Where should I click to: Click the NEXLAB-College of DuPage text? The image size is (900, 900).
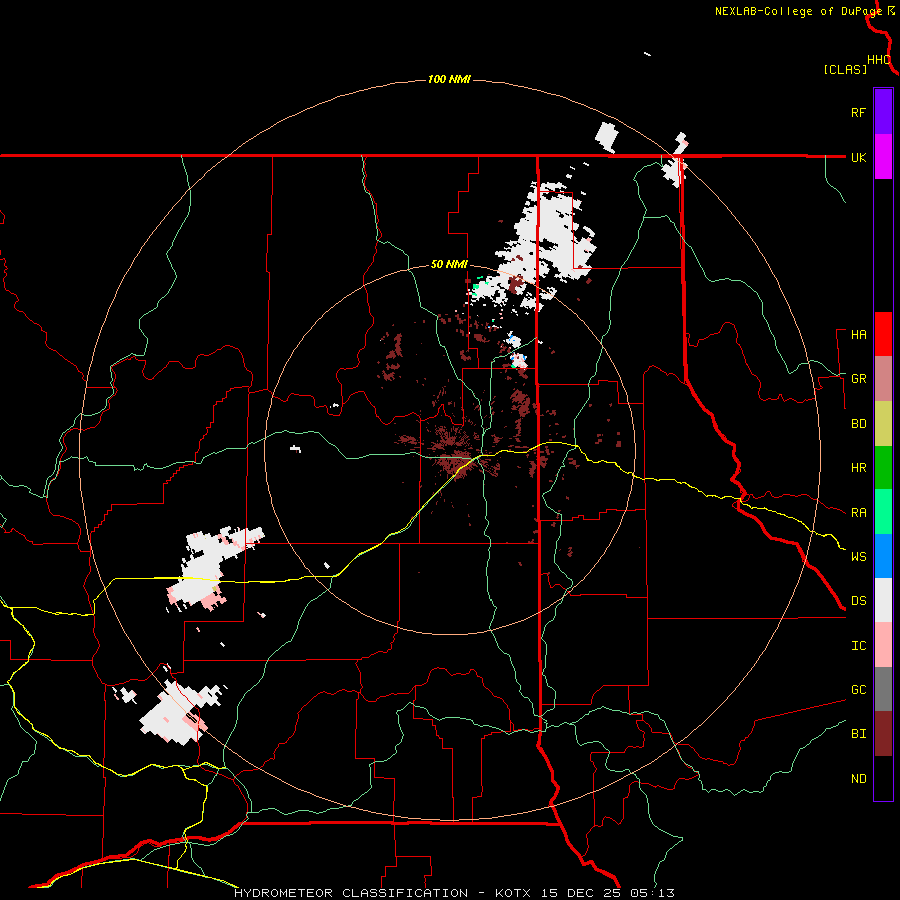point(798,11)
